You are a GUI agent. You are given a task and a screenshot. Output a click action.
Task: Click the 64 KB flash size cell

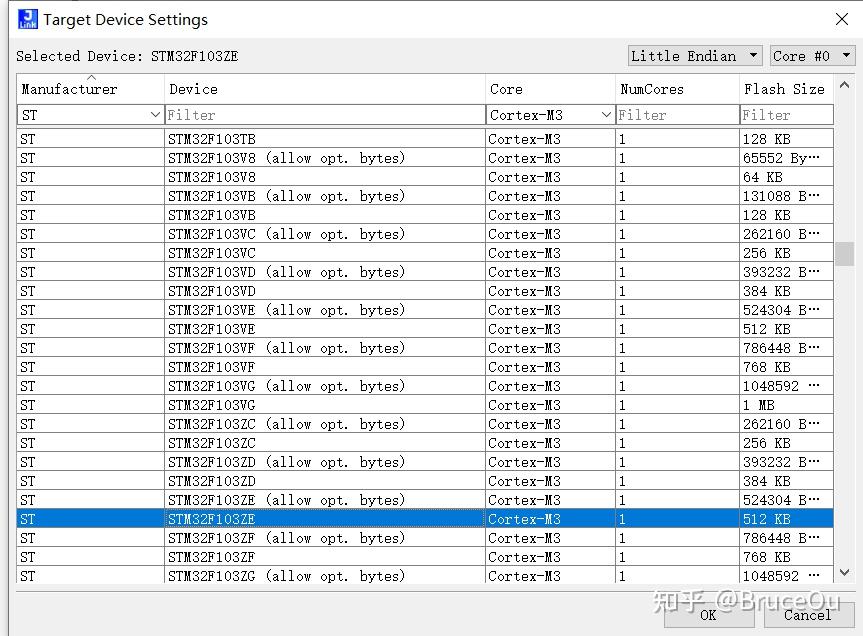tap(786, 177)
